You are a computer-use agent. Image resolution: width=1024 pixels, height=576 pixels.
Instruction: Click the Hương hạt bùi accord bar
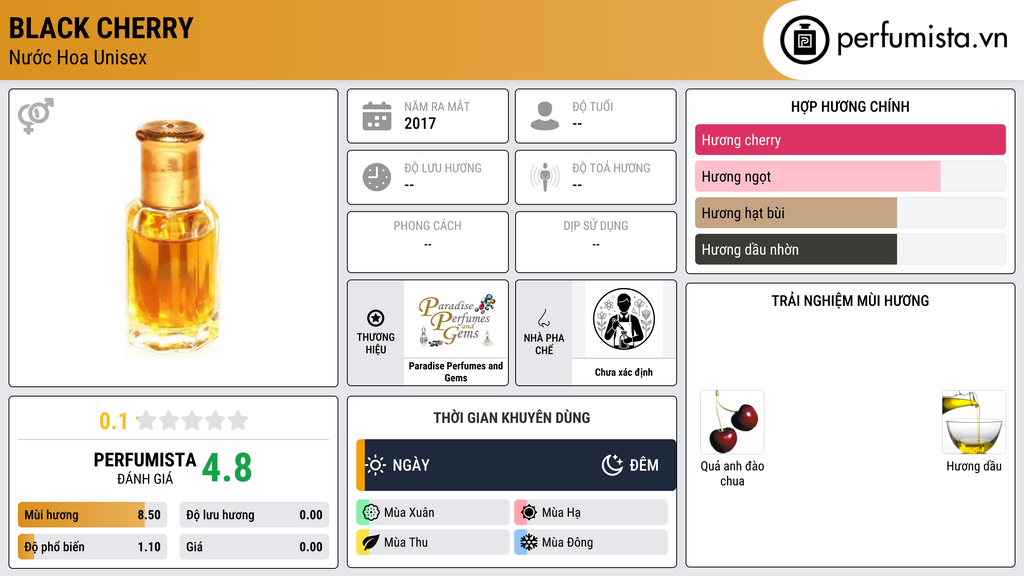[x=850, y=213]
